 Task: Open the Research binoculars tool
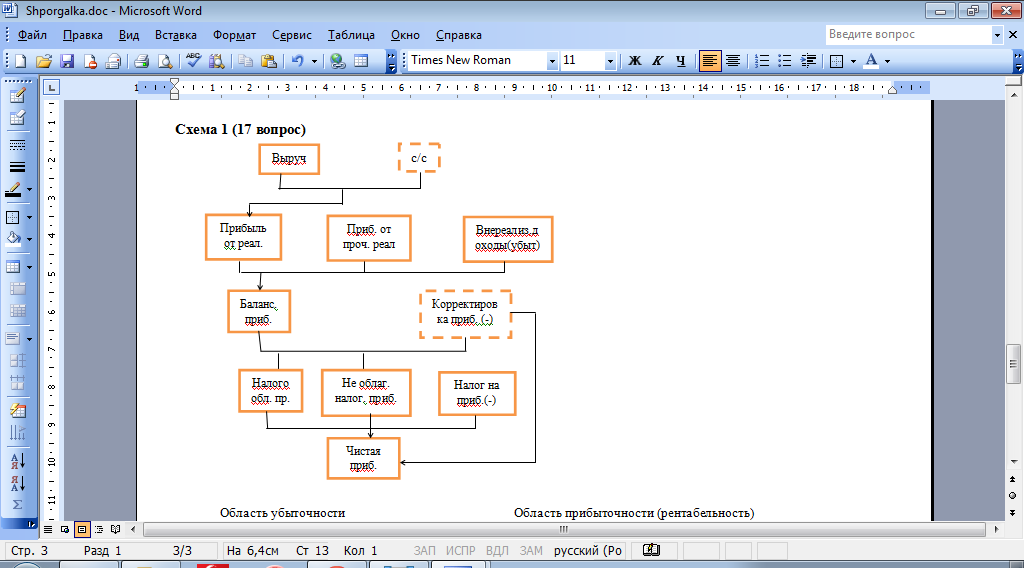(x=217, y=61)
